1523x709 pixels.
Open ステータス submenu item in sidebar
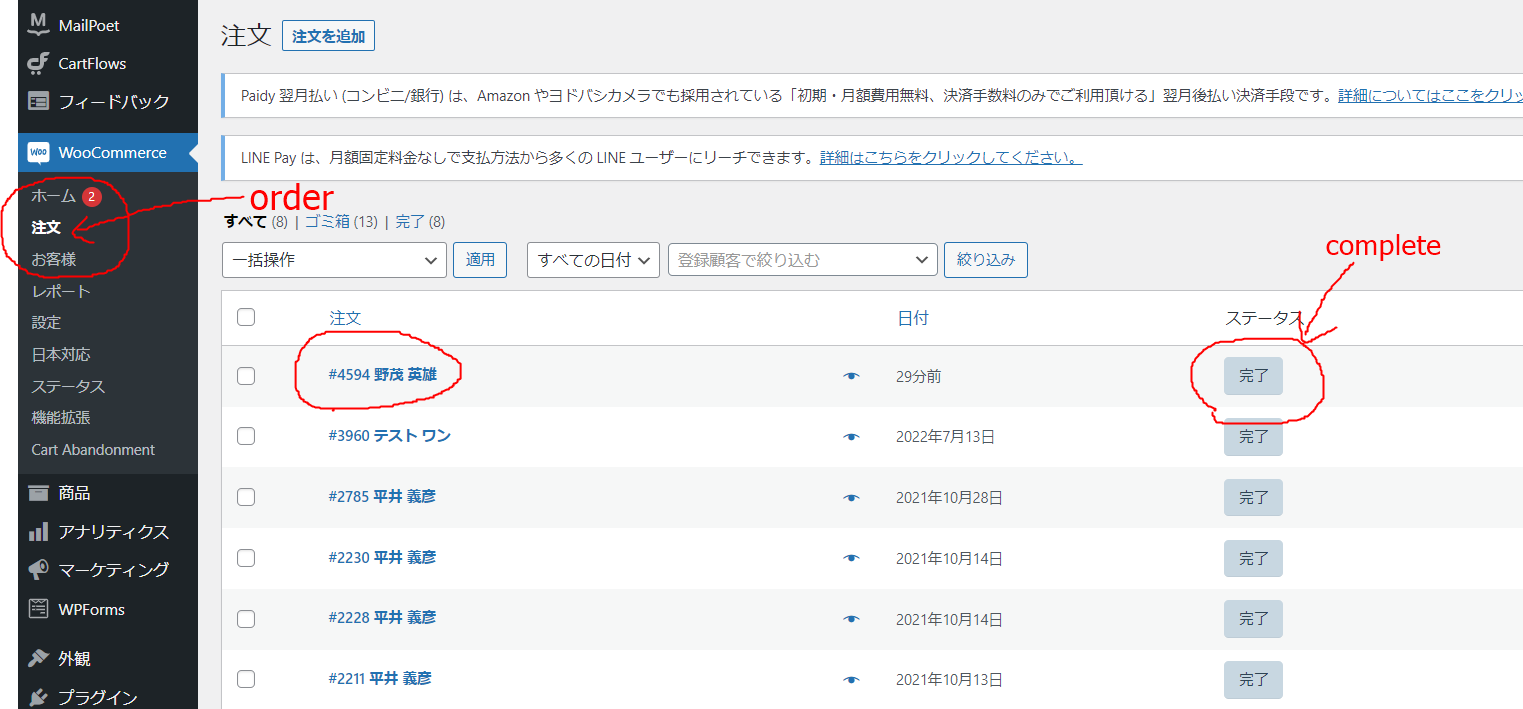coord(68,386)
